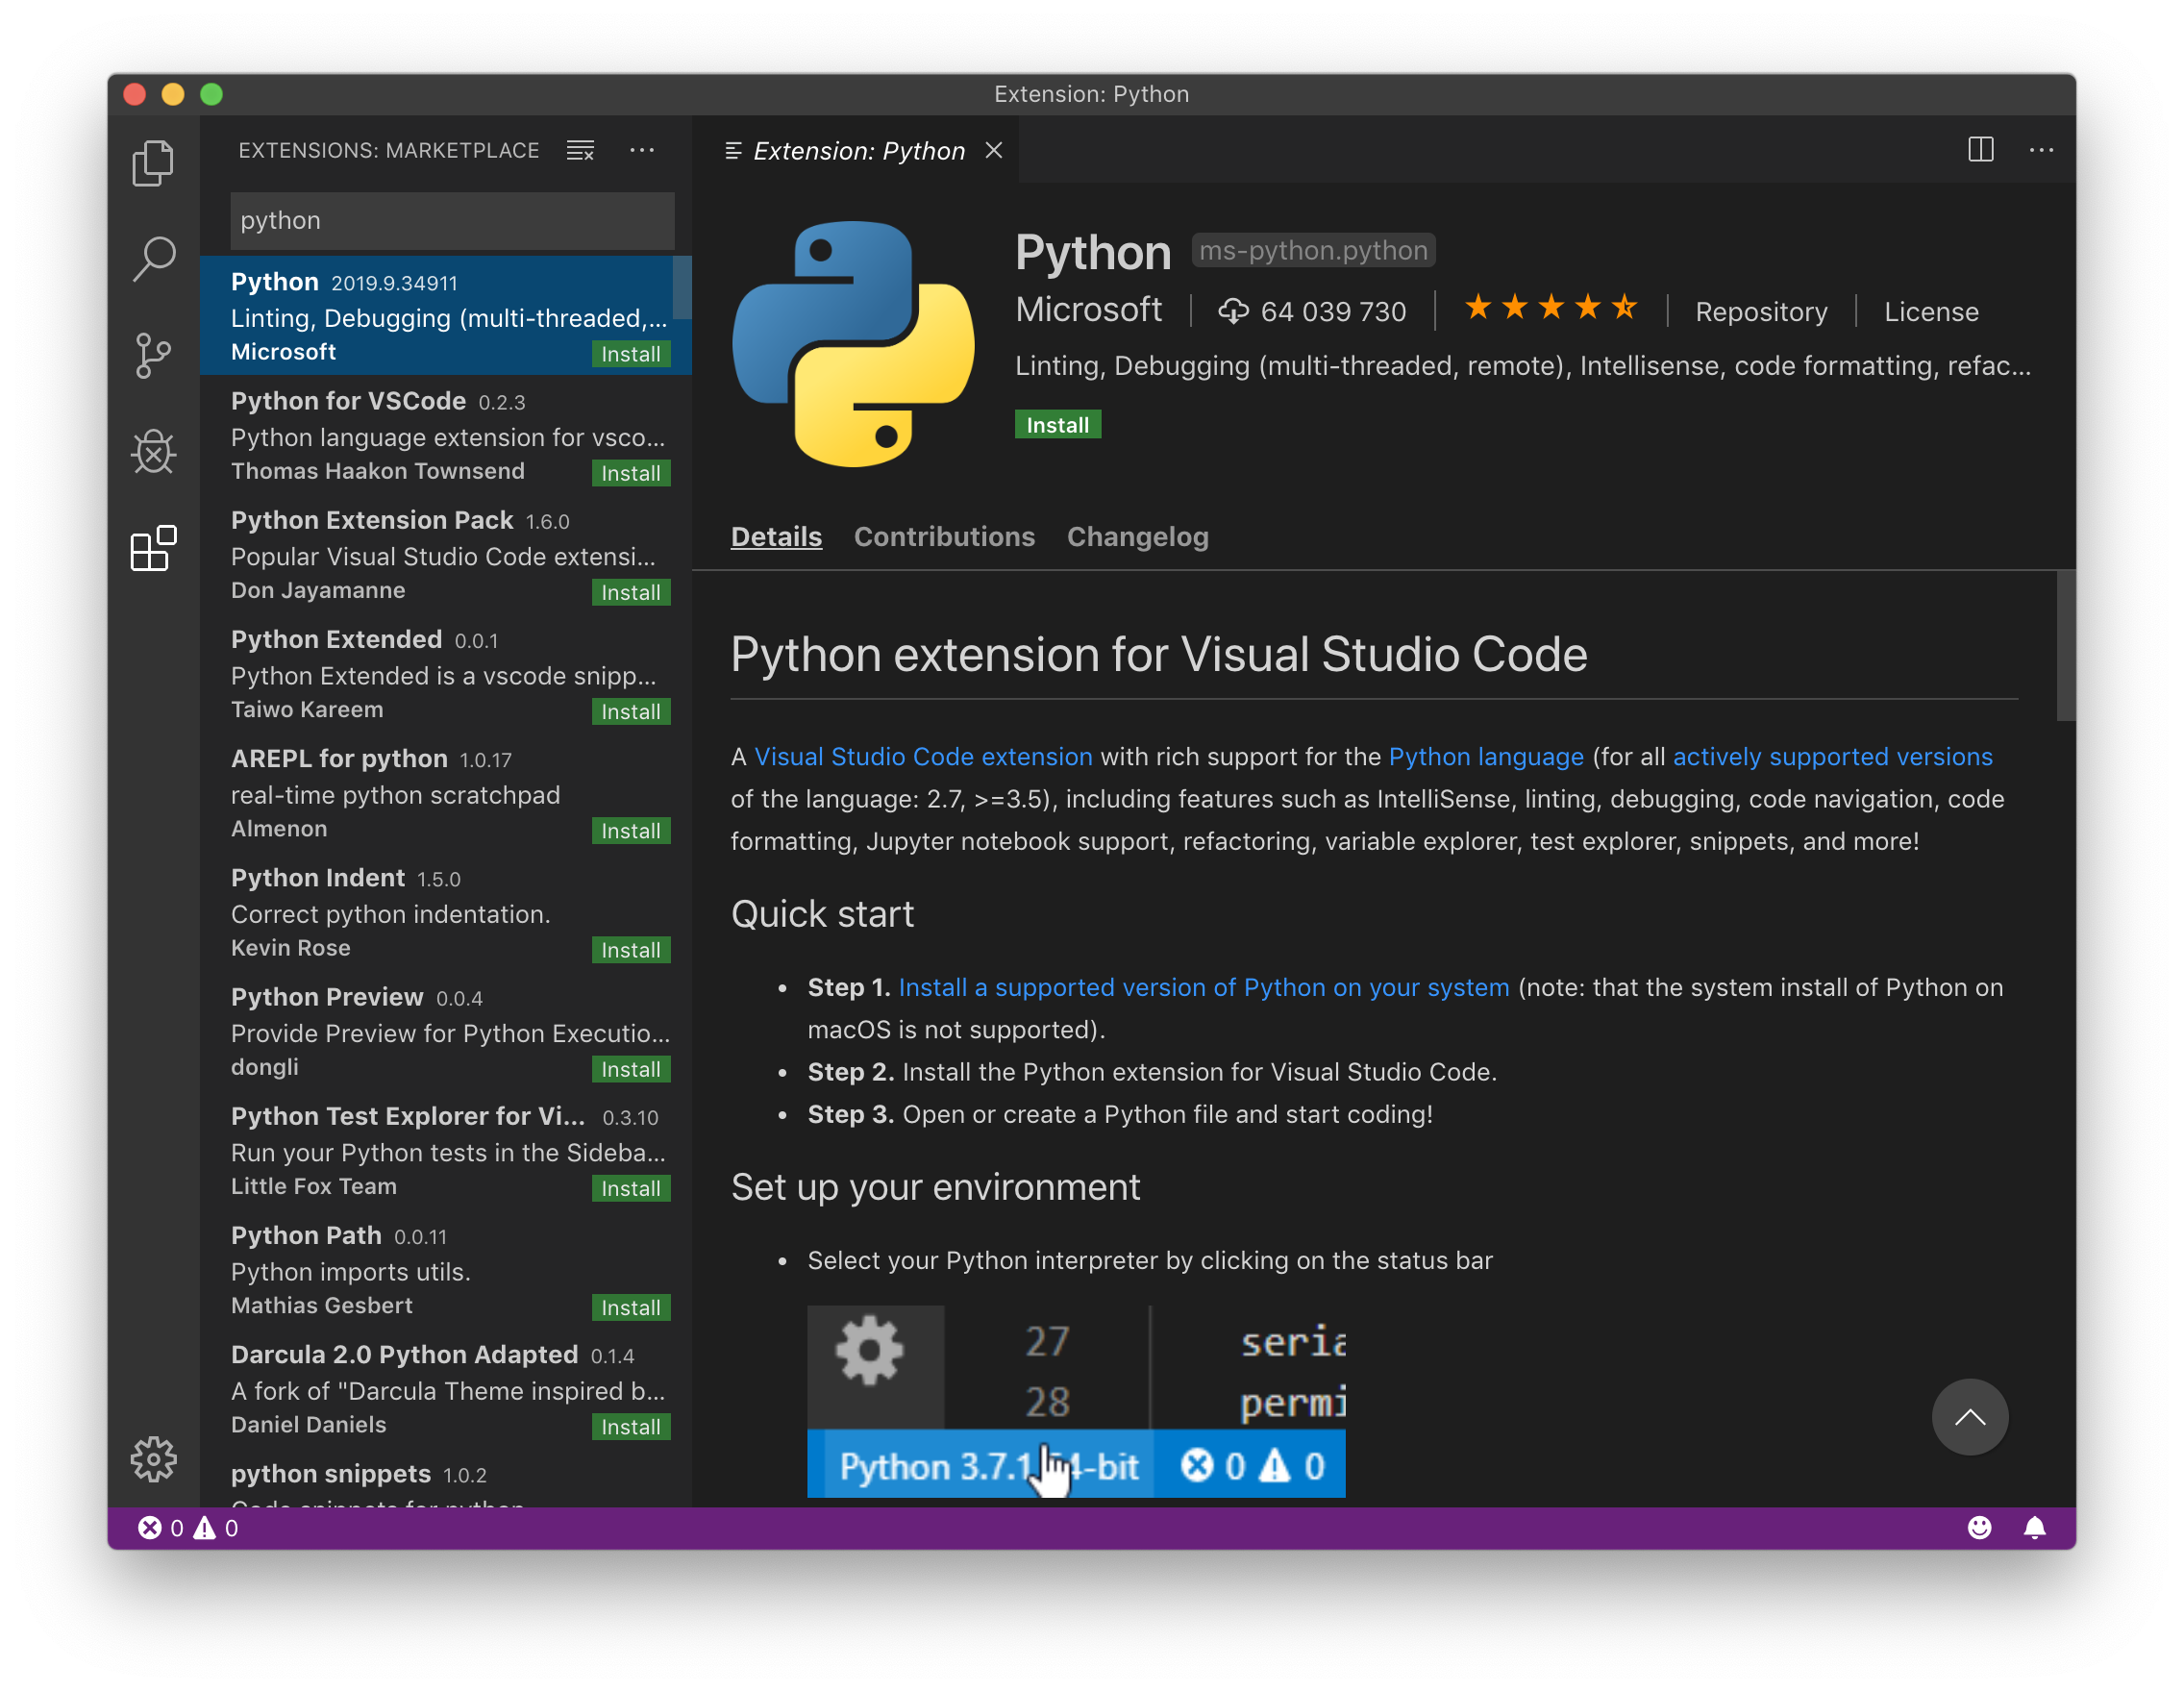Image resolution: width=2184 pixels, height=1692 pixels.
Task: Open the Search view
Action: [x=152, y=258]
